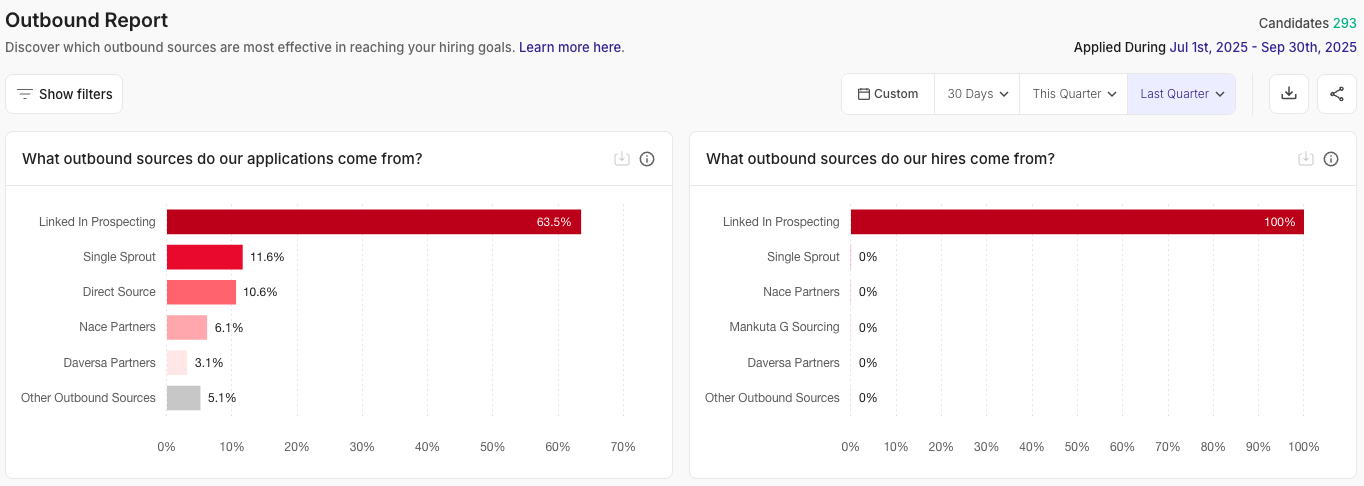
Task: Click the share report icon
Action: (1337, 94)
